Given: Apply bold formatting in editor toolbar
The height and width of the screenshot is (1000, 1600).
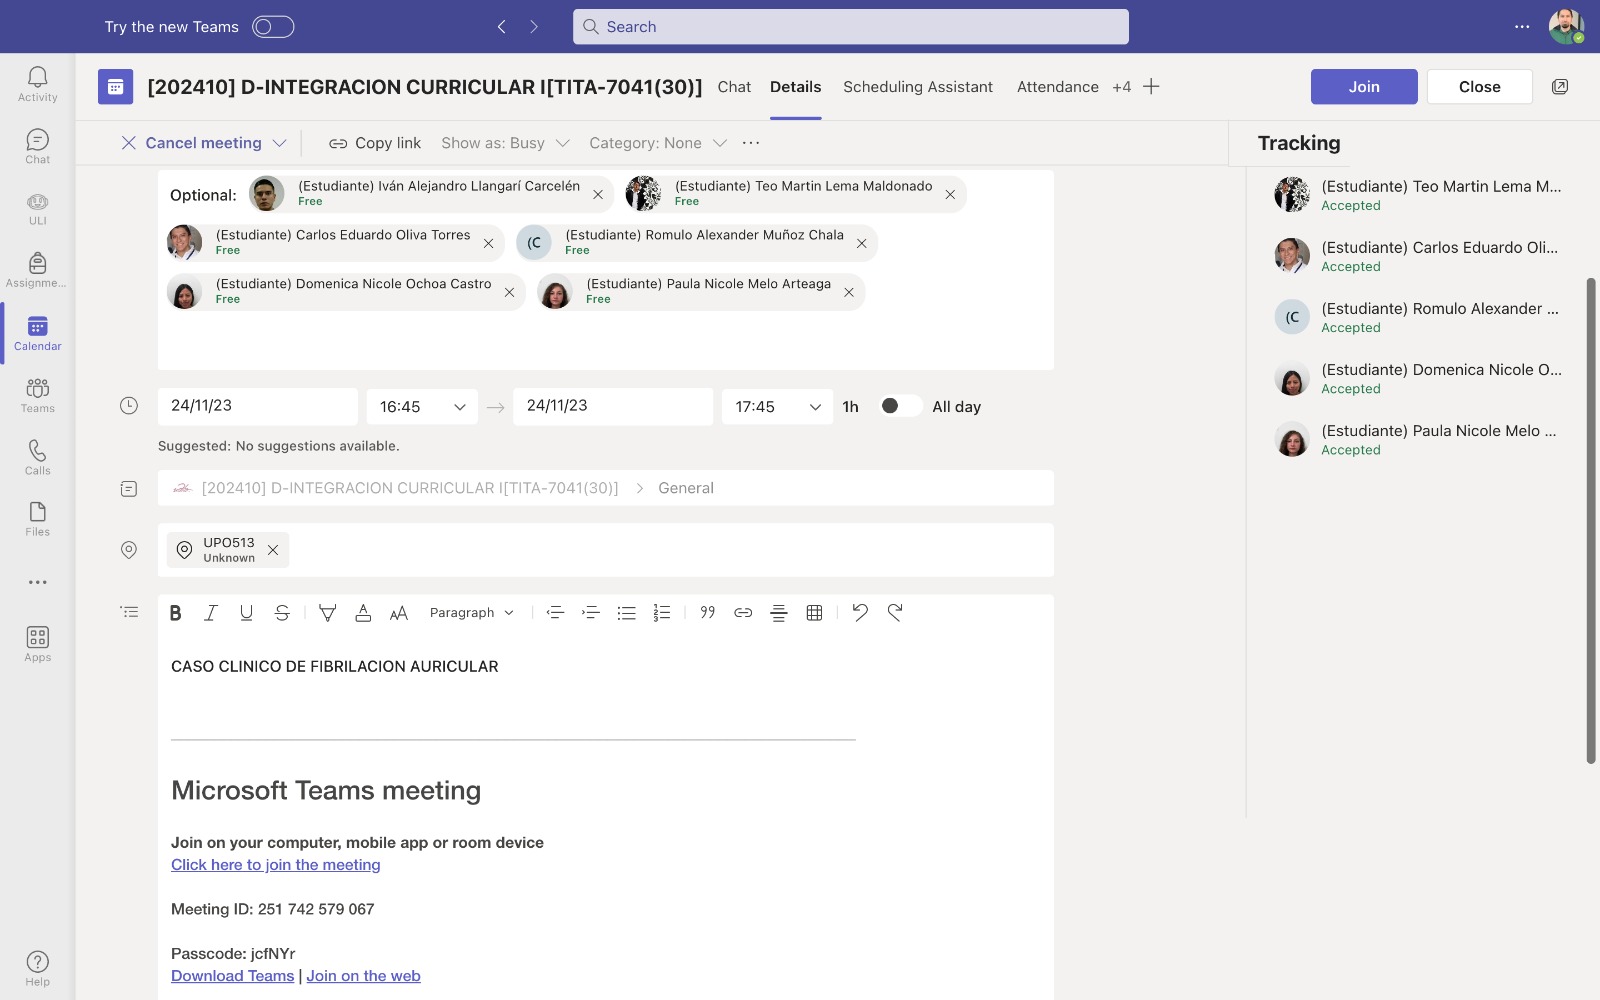Looking at the screenshot, I should [x=176, y=613].
